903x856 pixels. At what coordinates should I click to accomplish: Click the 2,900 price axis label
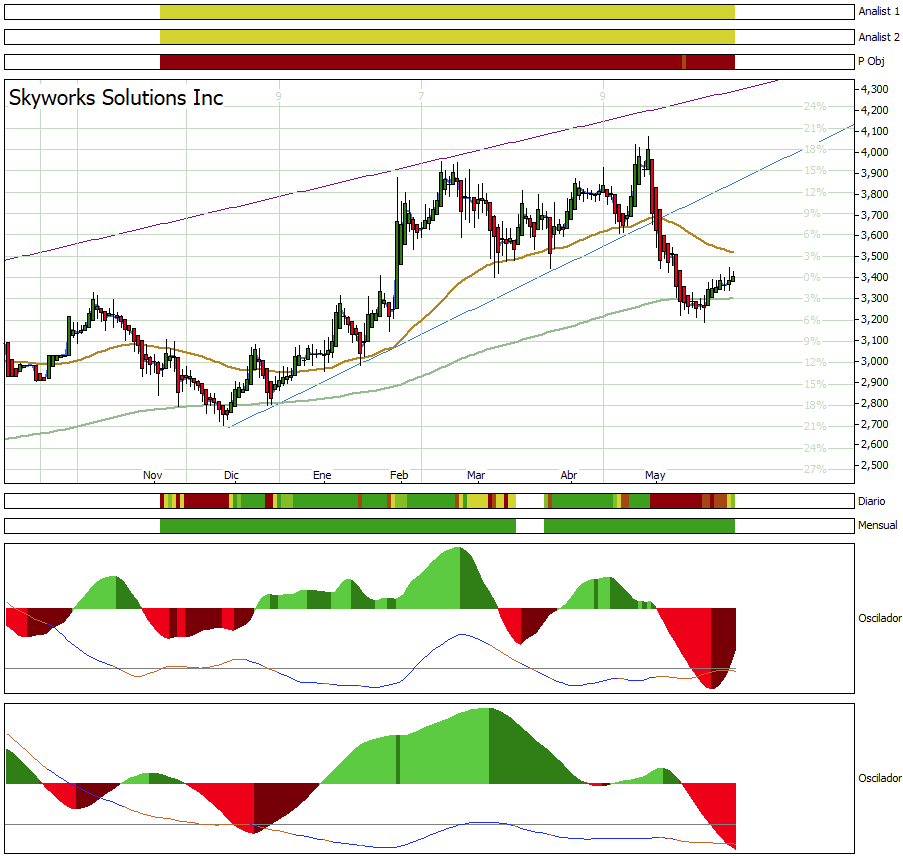[875, 382]
